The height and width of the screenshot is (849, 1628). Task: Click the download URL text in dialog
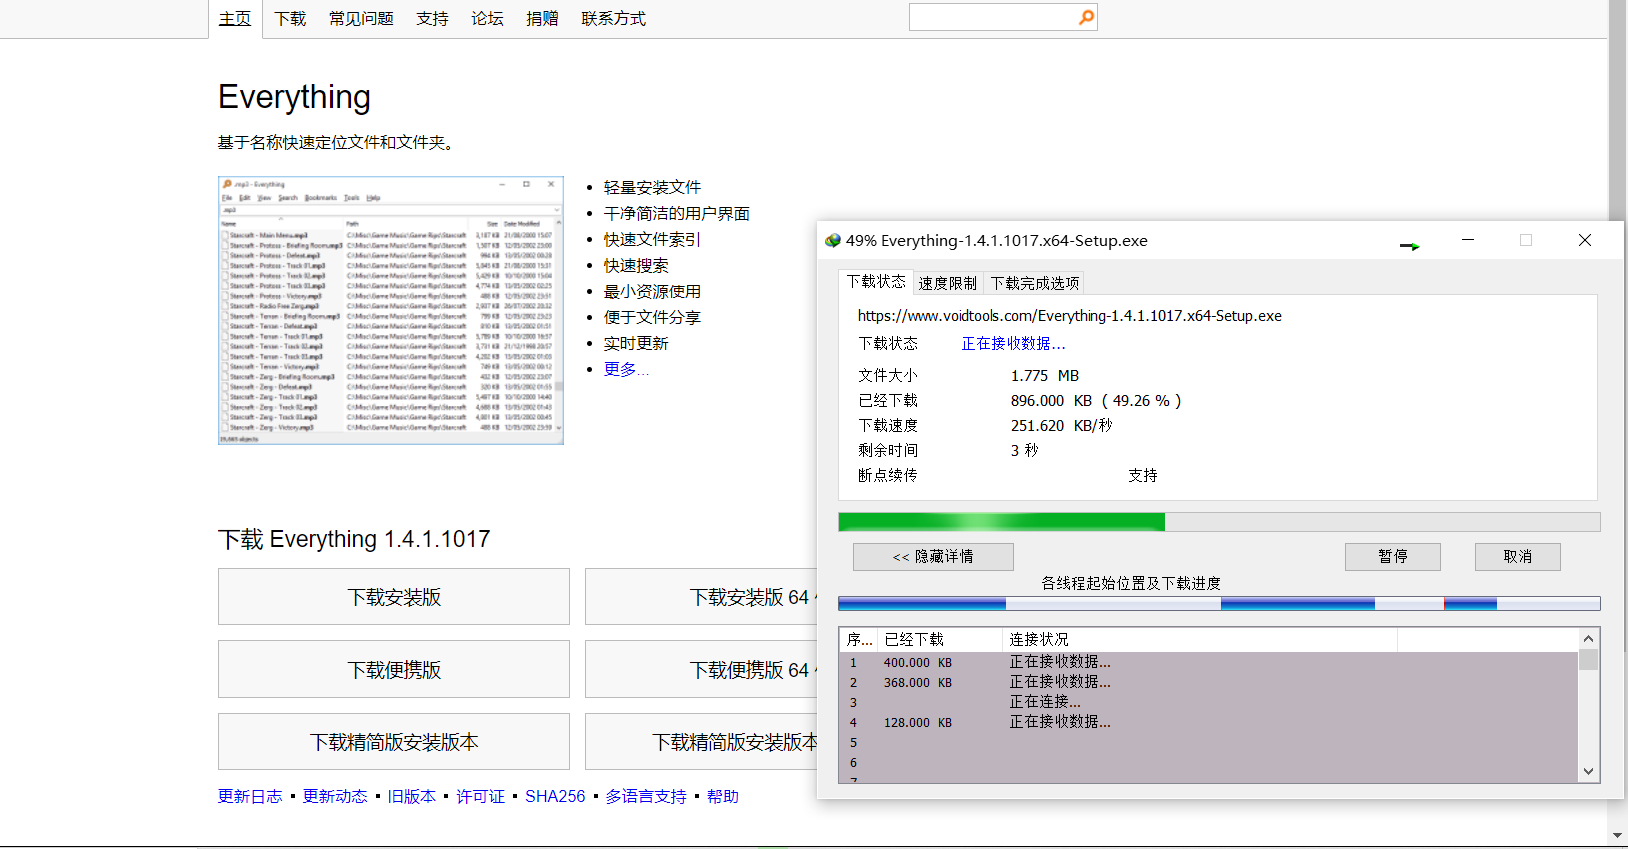pos(1069,316)
